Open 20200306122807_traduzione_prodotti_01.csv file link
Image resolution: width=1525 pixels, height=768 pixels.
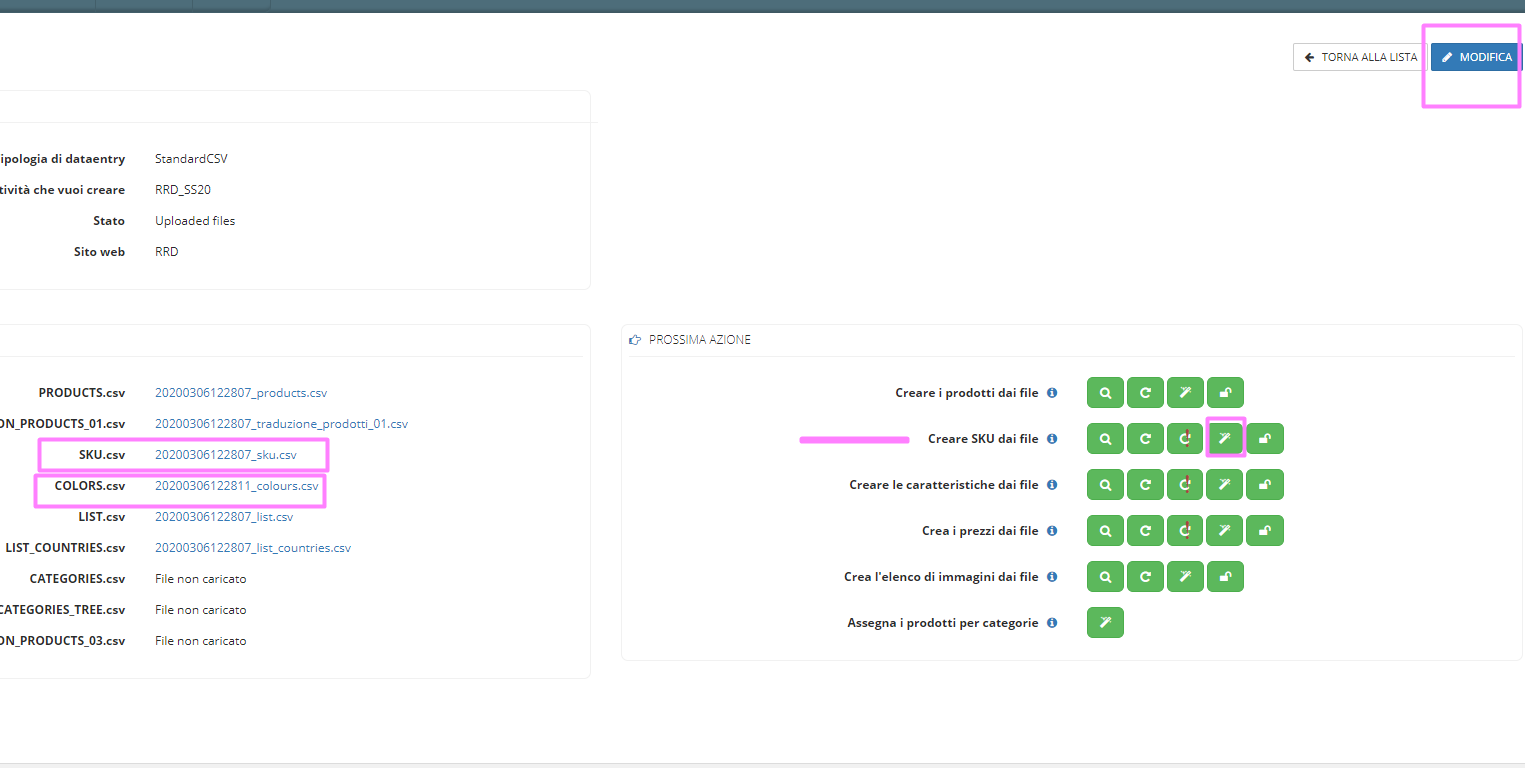coord(281,424)
